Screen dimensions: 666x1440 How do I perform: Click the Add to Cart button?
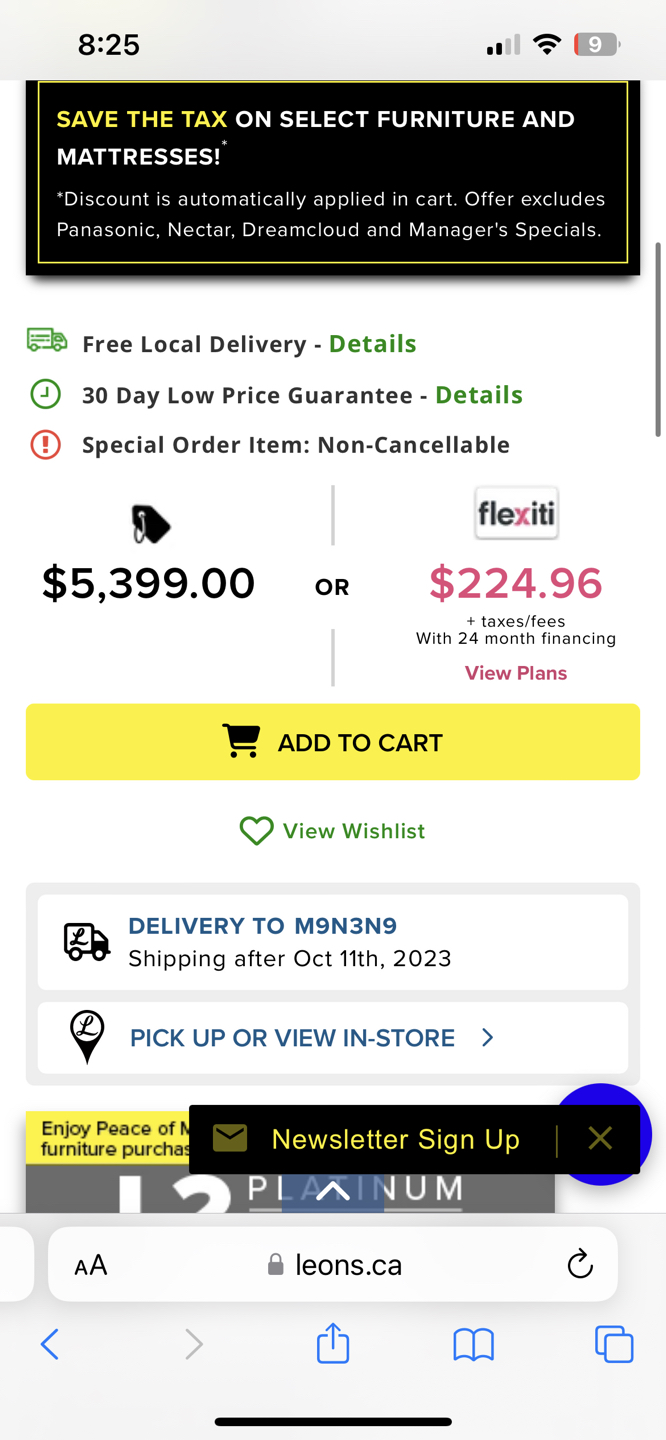[x=333, y=742]
